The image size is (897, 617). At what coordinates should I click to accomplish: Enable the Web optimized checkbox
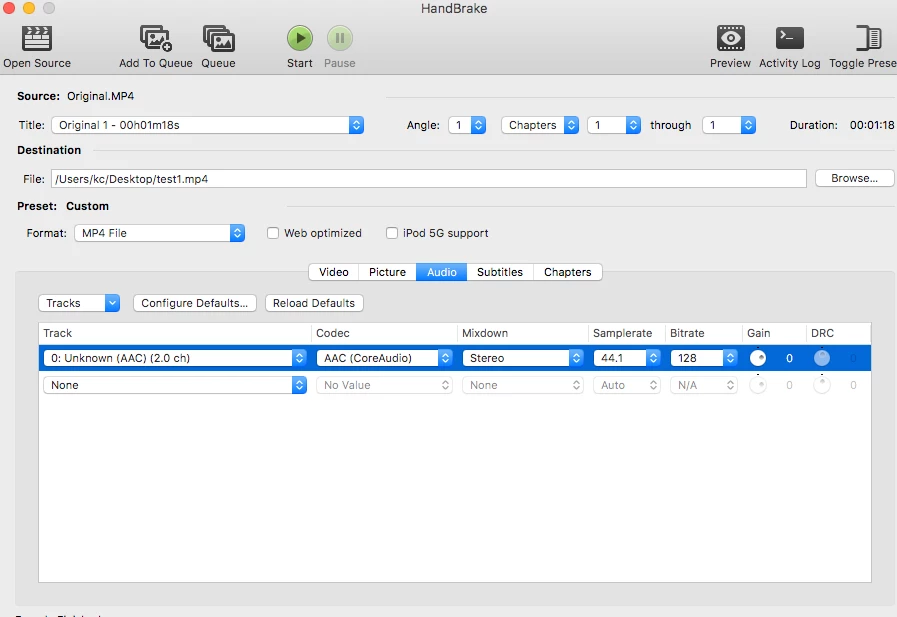(273, 233)
